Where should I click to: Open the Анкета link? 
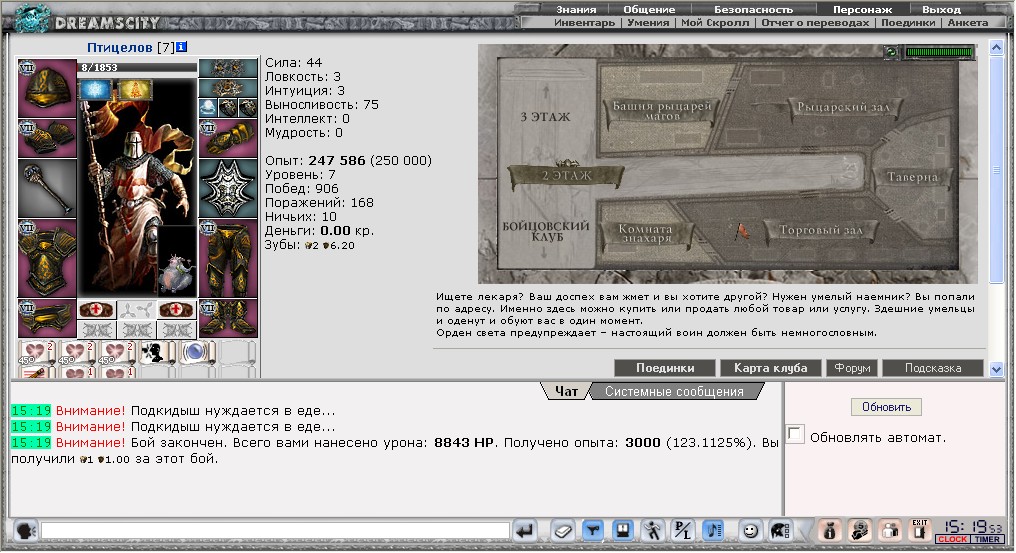[x=967, y=22]
